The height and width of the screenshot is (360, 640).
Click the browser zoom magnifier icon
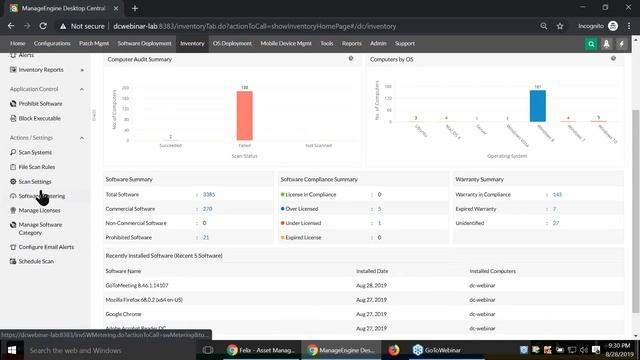click(544, 26)
